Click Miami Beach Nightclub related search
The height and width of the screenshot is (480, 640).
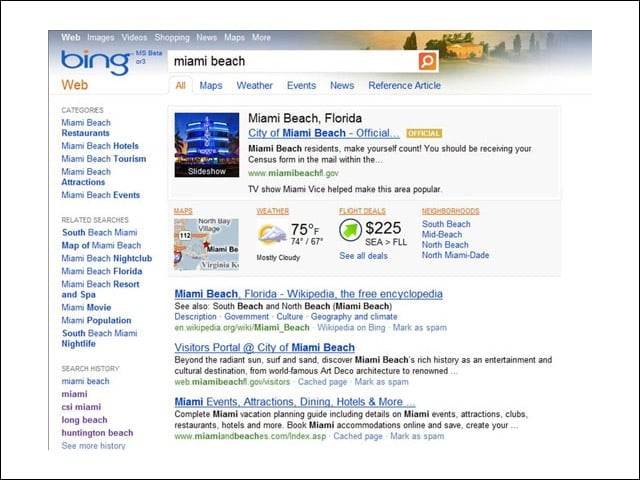tap(107, 258)
